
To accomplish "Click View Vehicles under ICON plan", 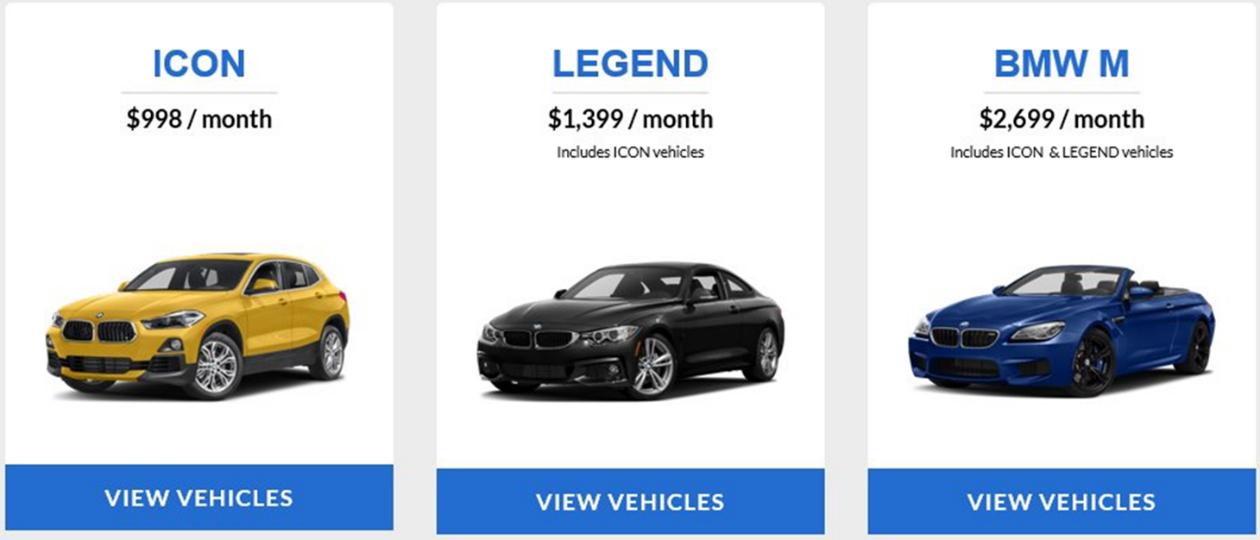I will pyautogui.click(x=199, y=497).
